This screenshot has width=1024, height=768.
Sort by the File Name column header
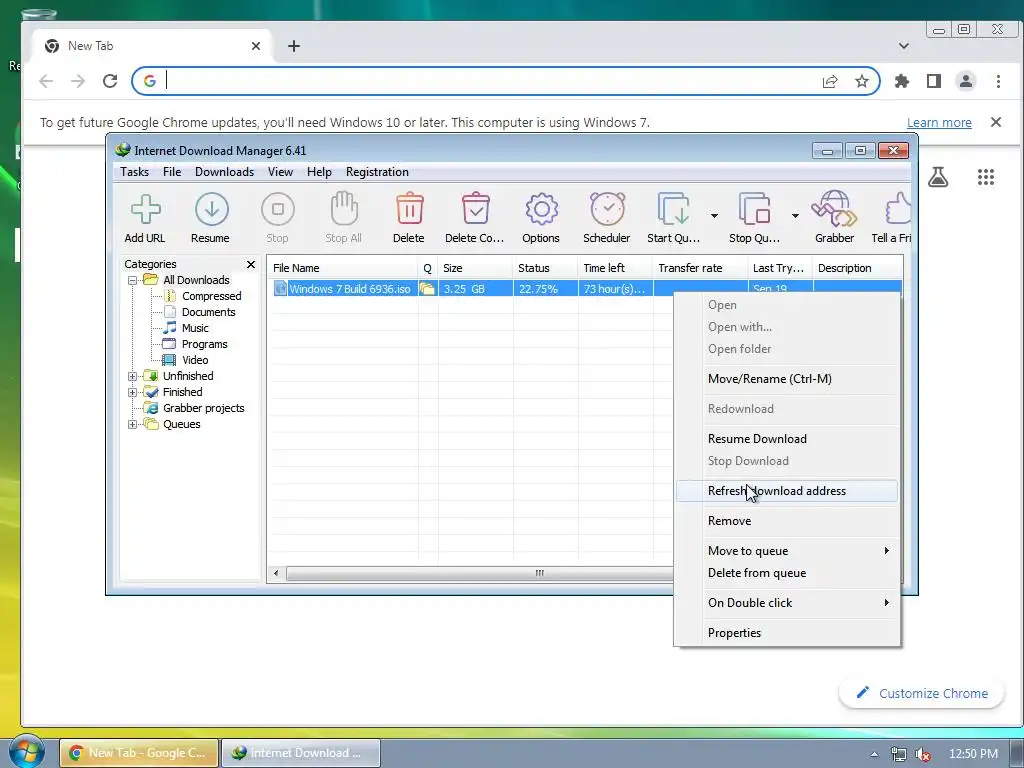pos(343,268)
